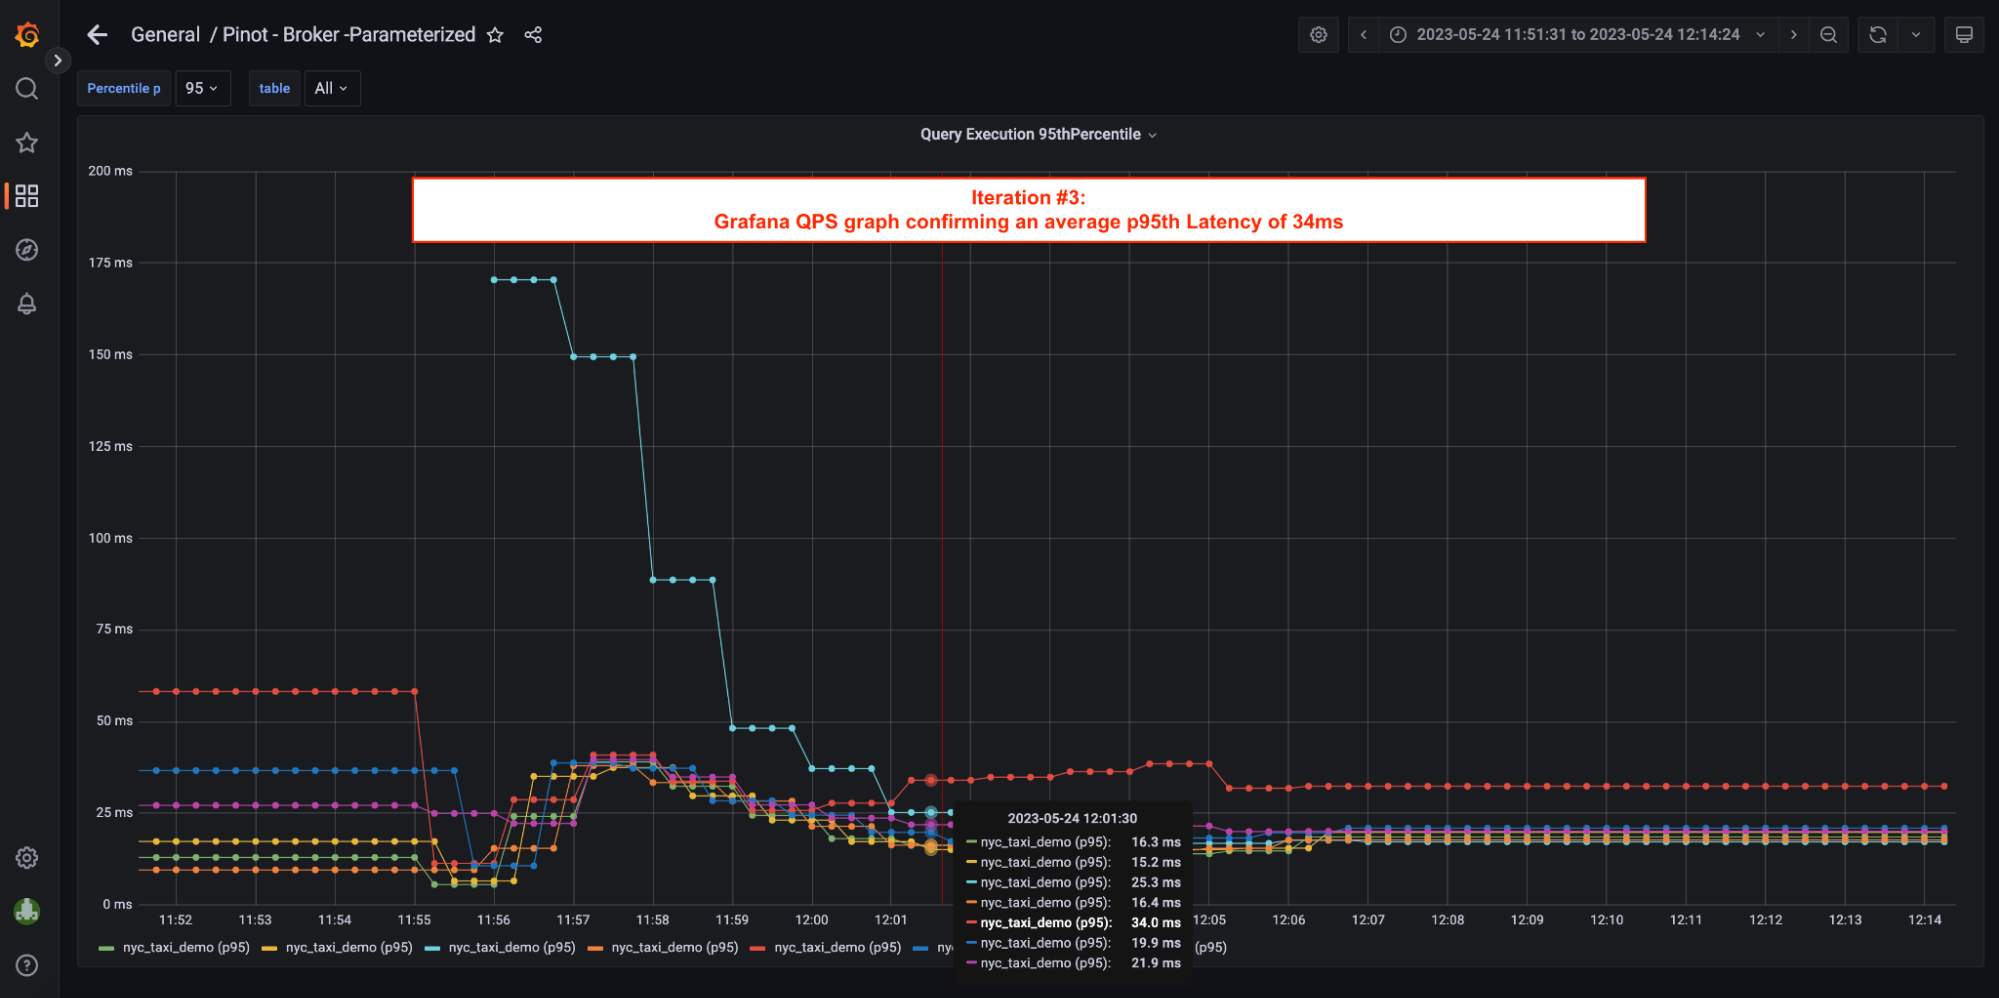Click the 21.9 ms tooltip value

1156,963
